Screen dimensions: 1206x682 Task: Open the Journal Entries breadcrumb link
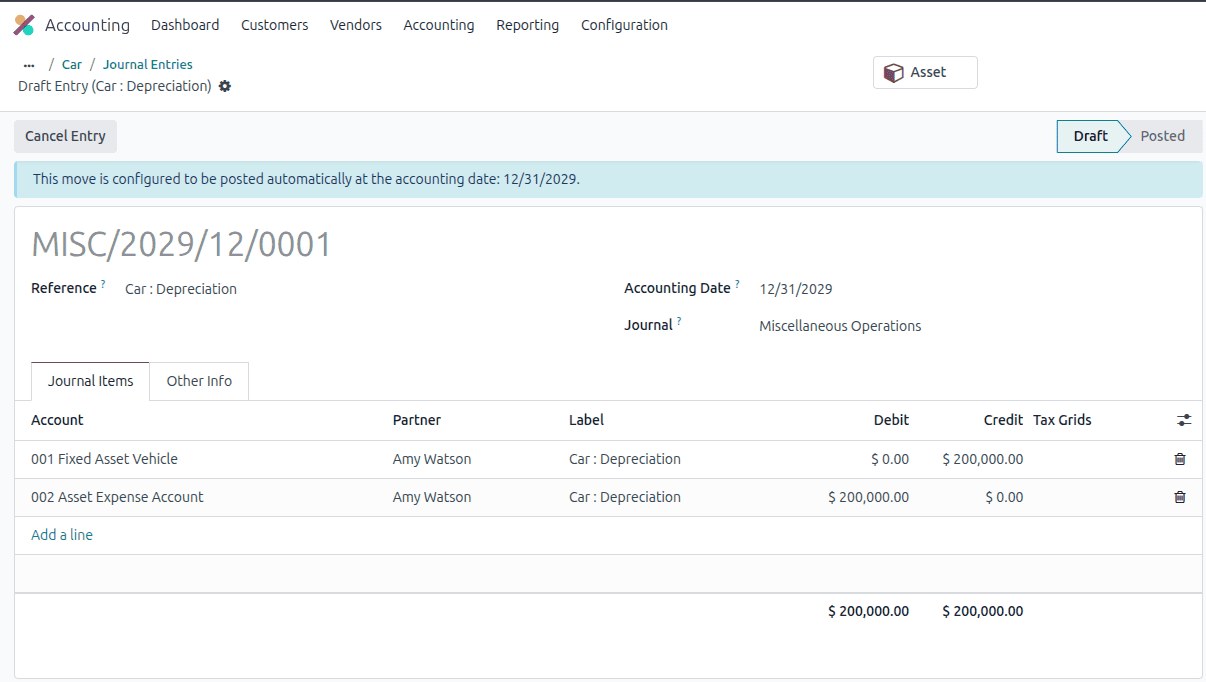click(x=147, y=64)
